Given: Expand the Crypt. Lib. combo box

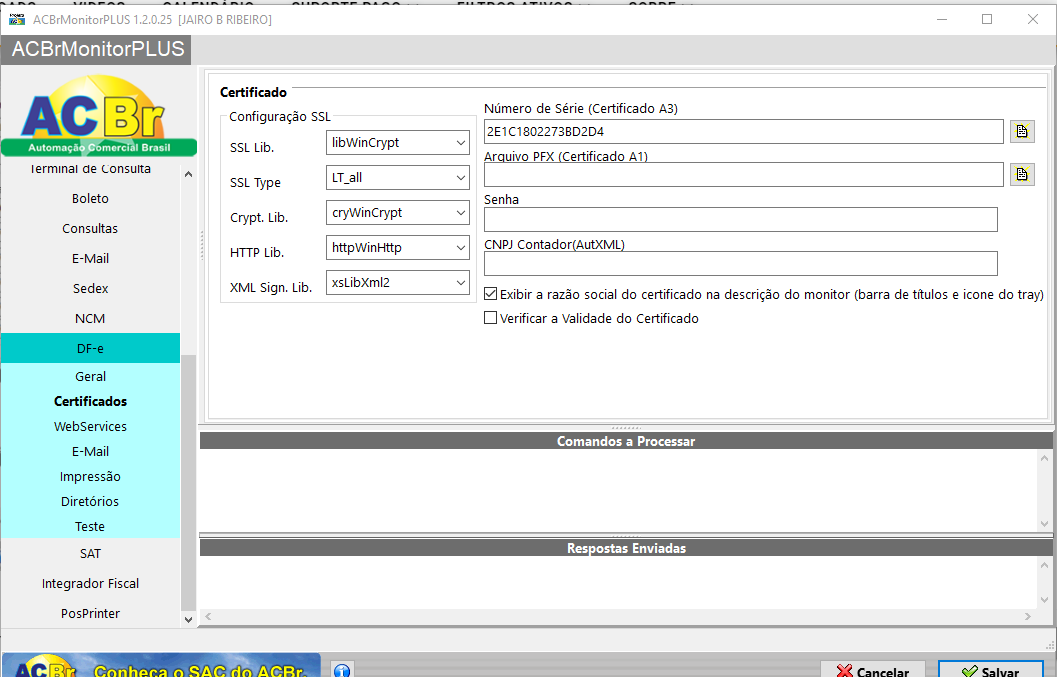Looking at the screenshot, I should point(398,213).
